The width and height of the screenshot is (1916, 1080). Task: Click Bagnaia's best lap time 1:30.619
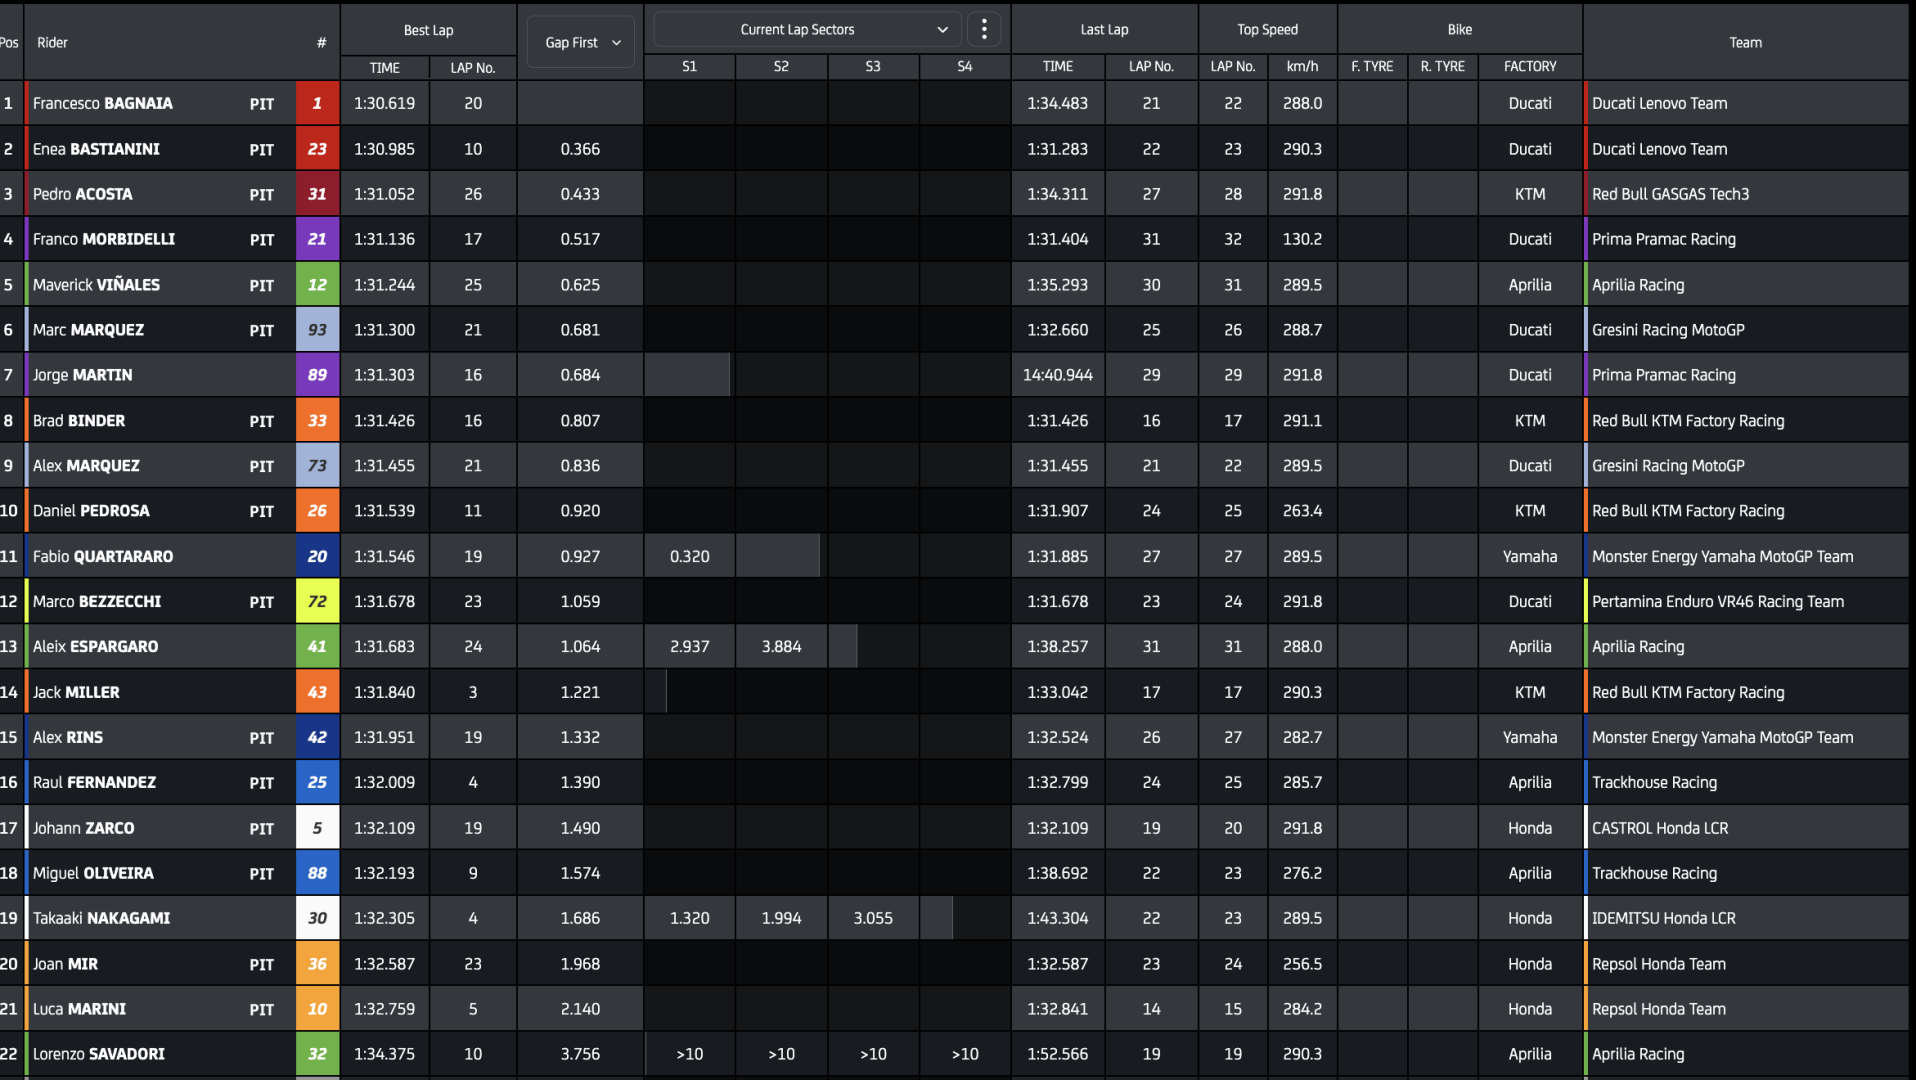[384, 103]
